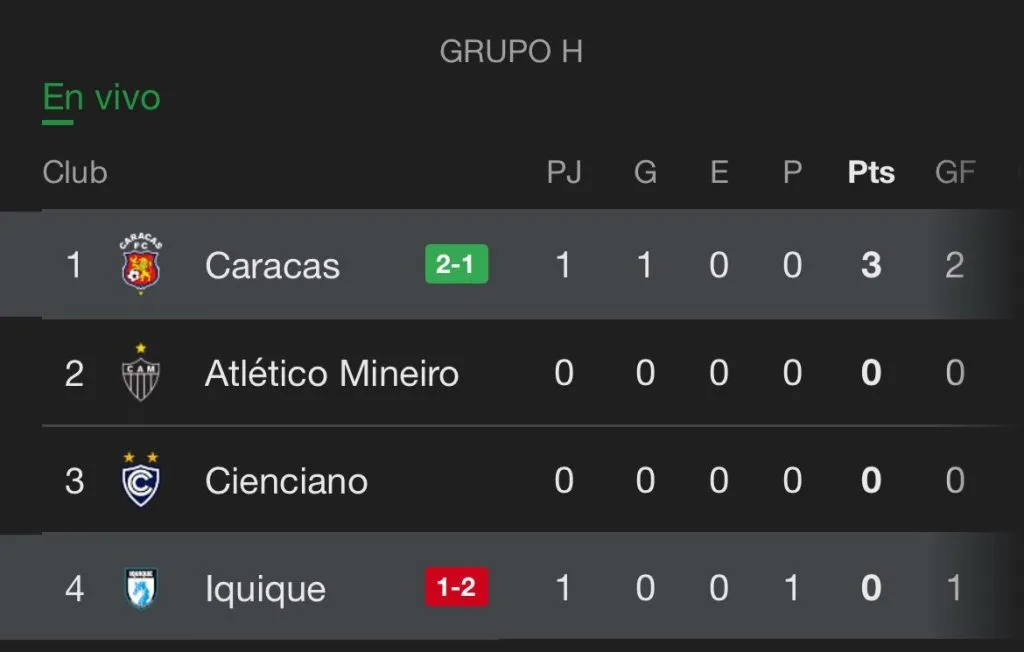Open the Cienciano team name link
Viewport: 1024px width, 652px height.
point(286,481)
